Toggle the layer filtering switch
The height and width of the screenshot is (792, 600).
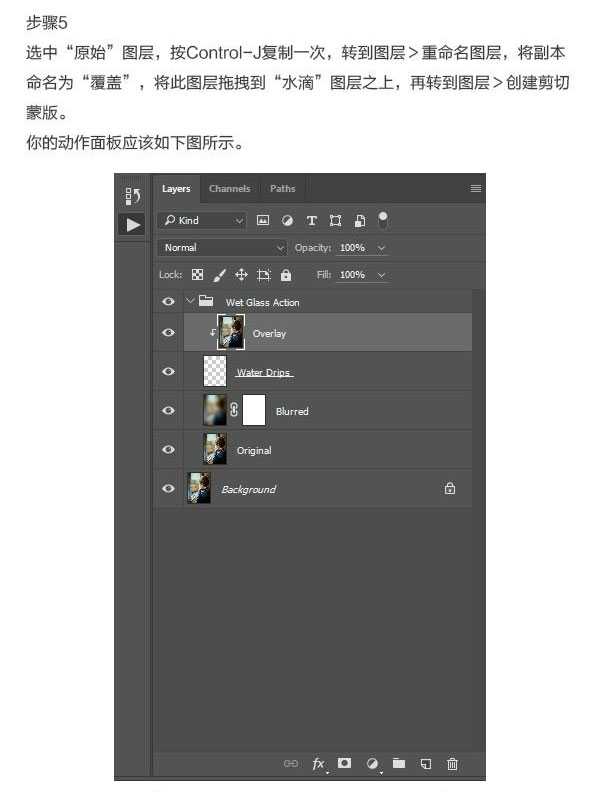[x=383, y=220]
